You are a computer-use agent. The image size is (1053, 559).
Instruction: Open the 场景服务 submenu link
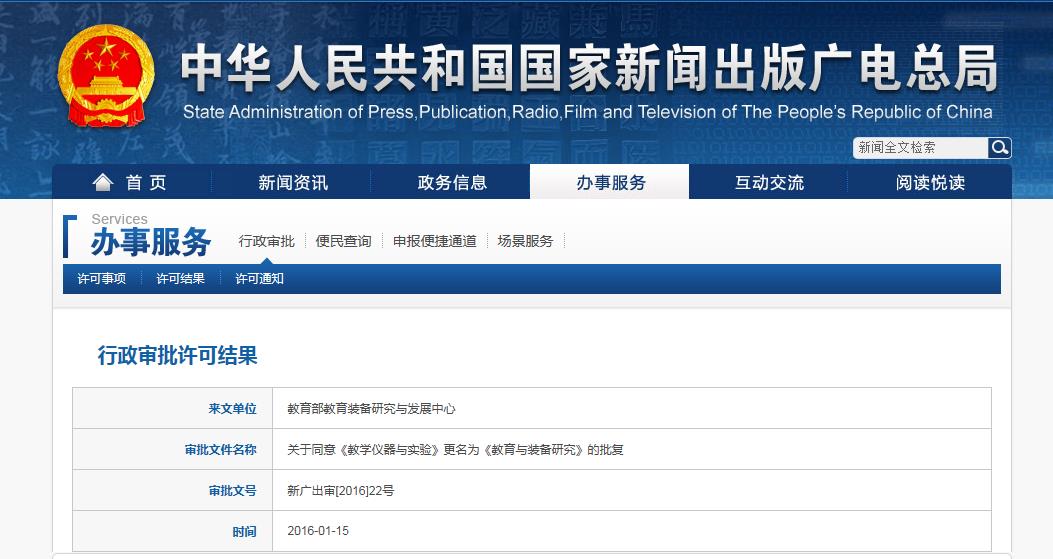(x=525, y=241)
